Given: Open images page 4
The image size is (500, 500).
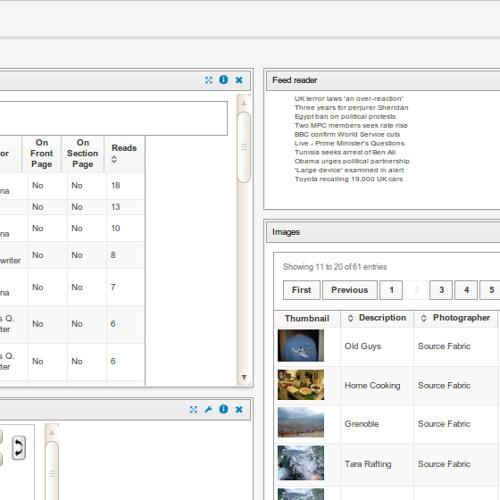Looking at the screenshot, I should tap(466, 290).
